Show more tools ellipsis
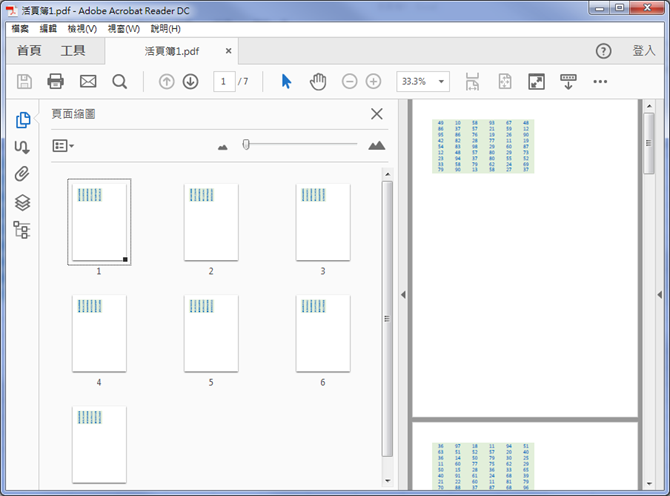 point(600,81)
